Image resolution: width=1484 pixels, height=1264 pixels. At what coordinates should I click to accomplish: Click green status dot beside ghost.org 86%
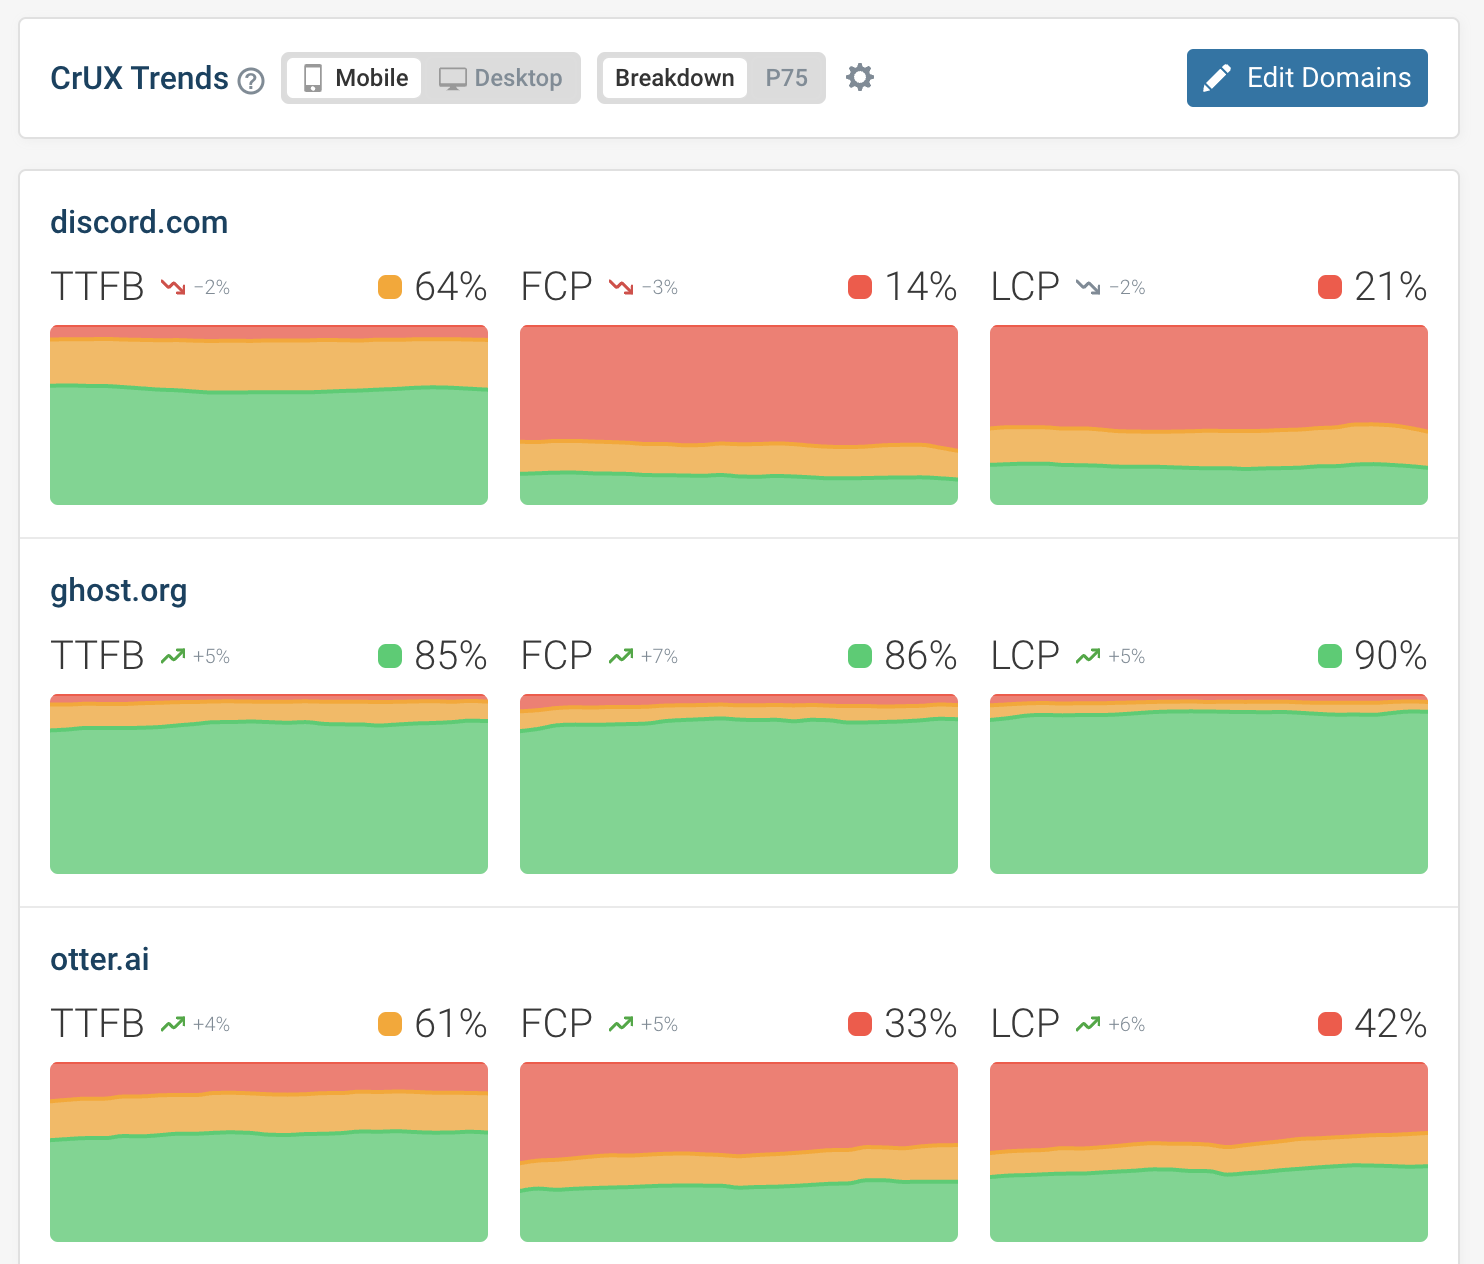point(860,656)
